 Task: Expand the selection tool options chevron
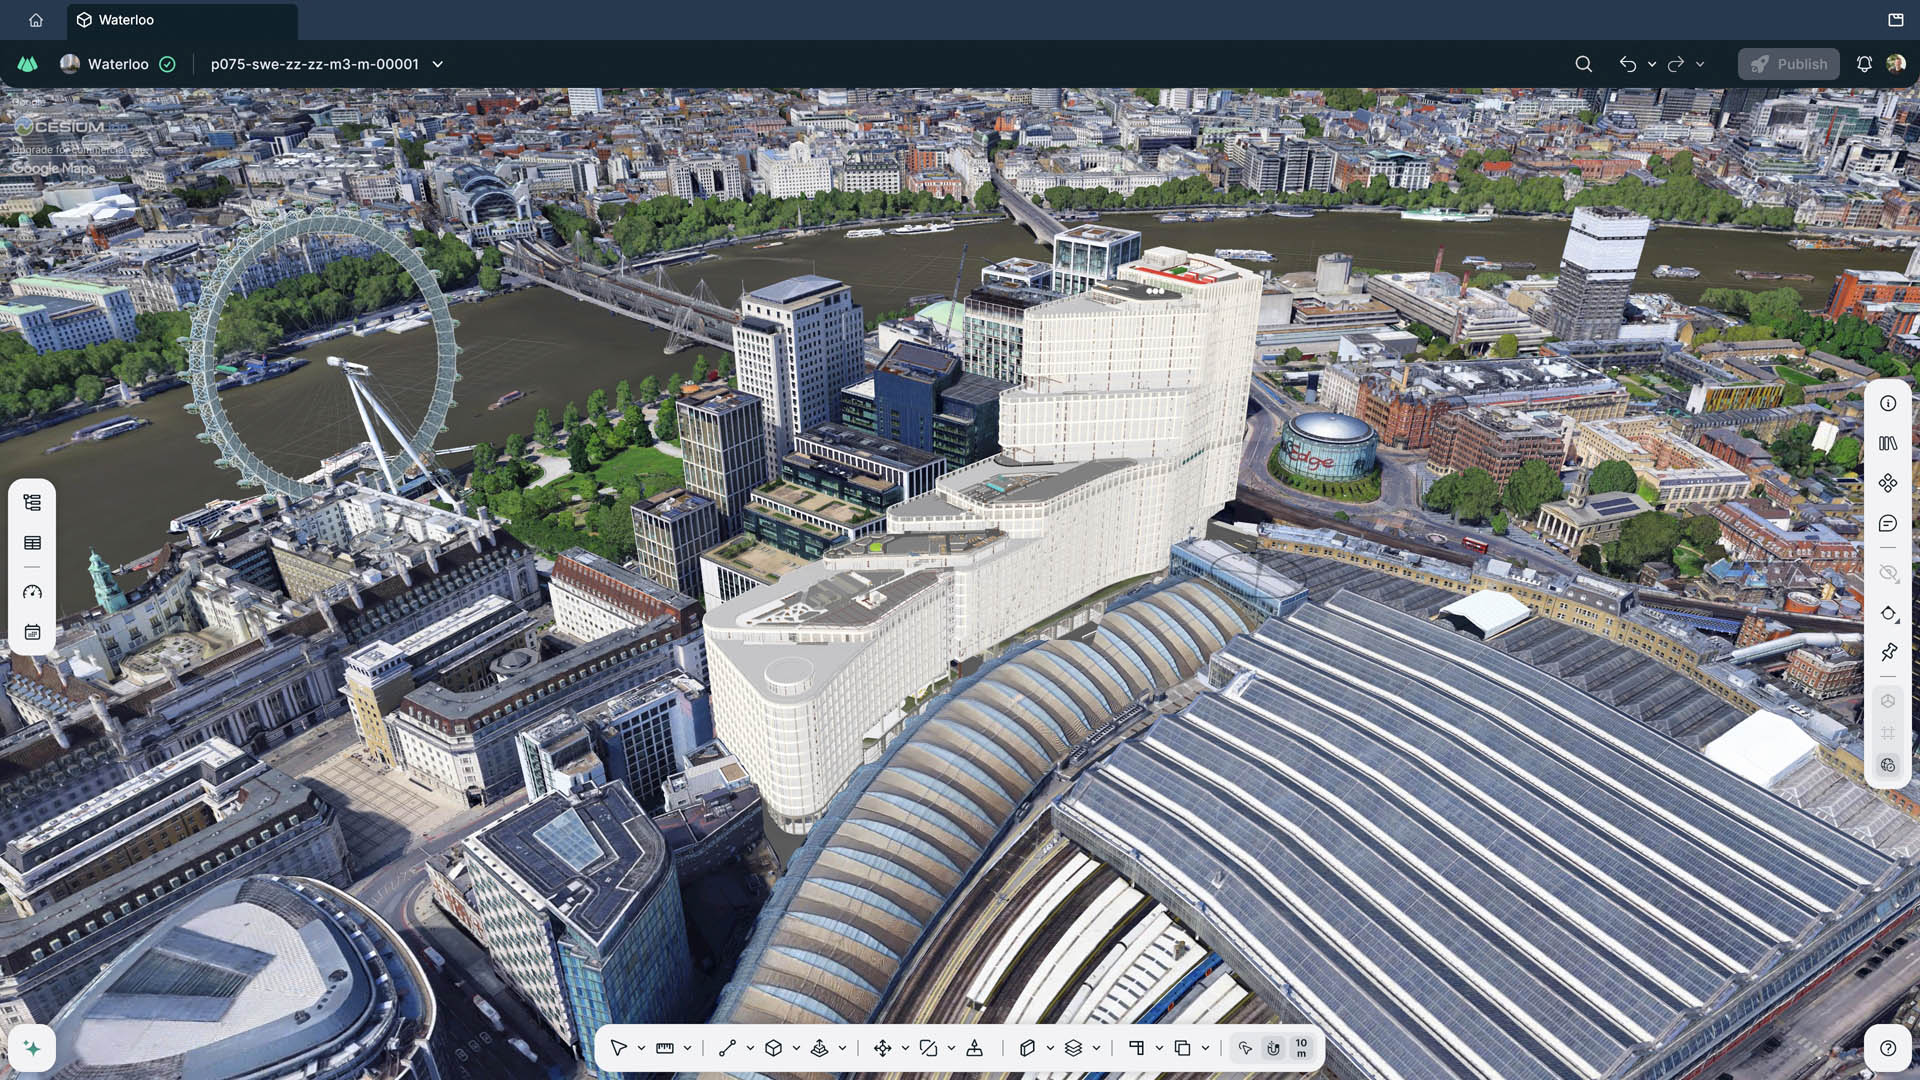pyautogui.click(x=641, y=1048)
